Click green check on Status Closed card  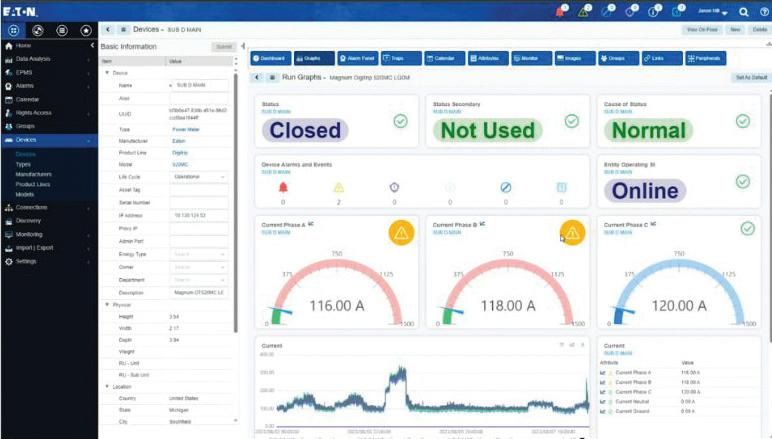click(x=400, y=121)
